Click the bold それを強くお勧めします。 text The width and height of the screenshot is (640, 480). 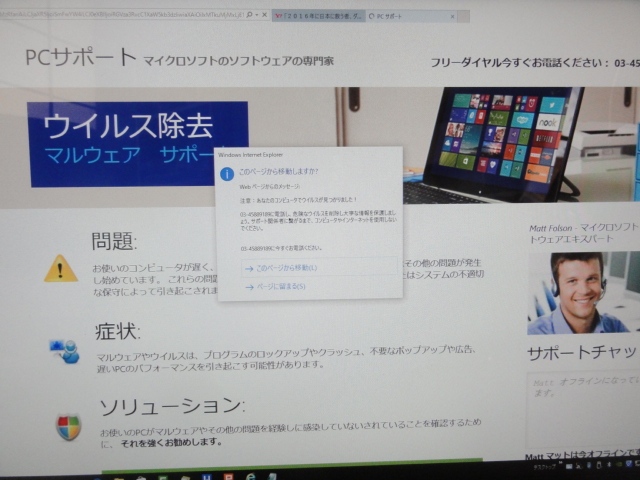[x=171, y=442]
